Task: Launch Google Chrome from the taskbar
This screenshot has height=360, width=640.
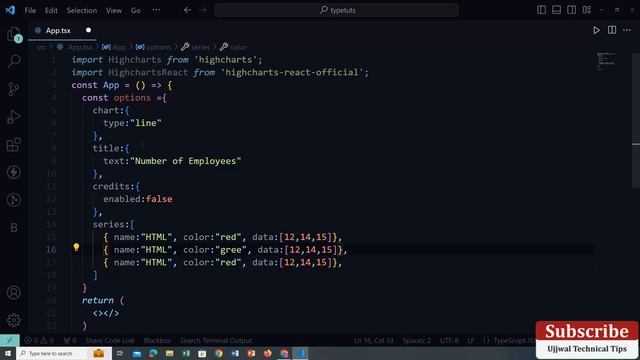Action: pyautogui.click(x=219, y=353)
